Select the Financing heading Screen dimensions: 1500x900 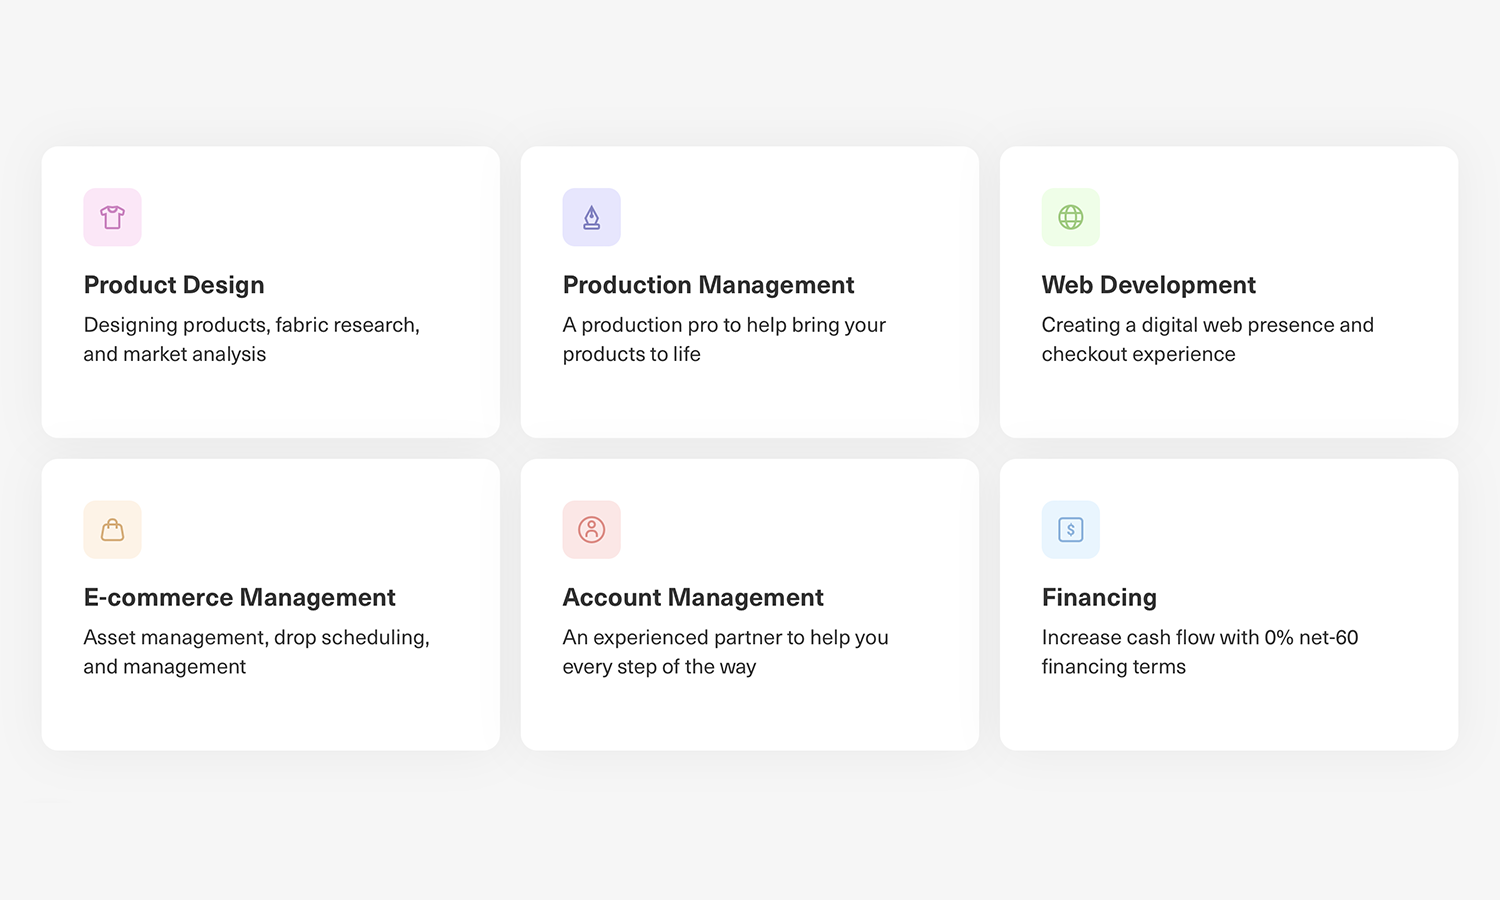coord(1098,598)
